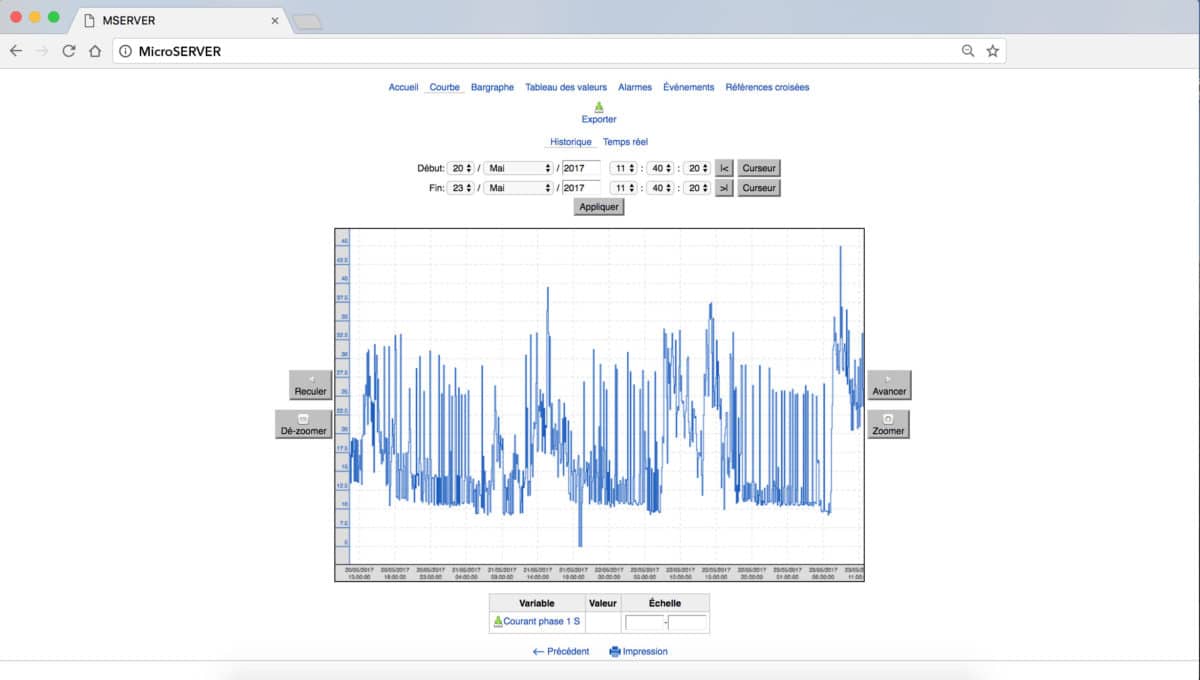Open the Début hour dropdown
Screen dimensions: 1200x680
coord(623,168)
